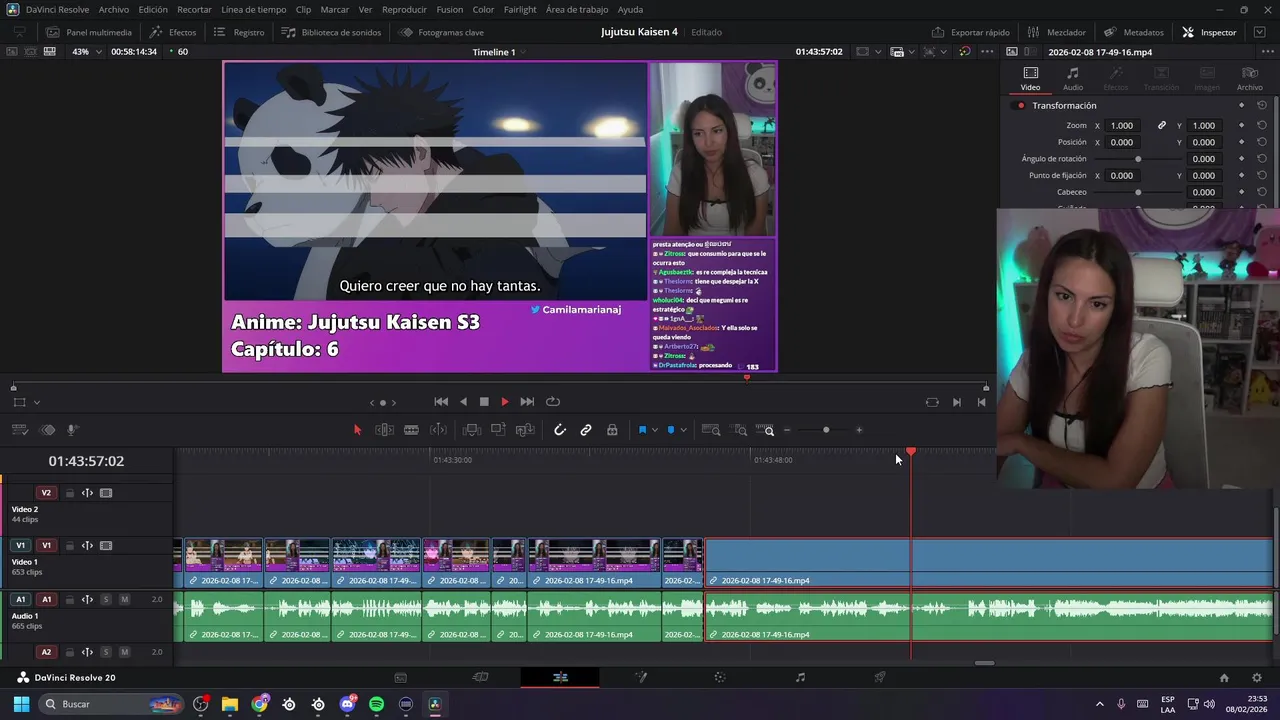Open the Línea de tiempo menu
Screen dimensions: 1280x720
253,9
